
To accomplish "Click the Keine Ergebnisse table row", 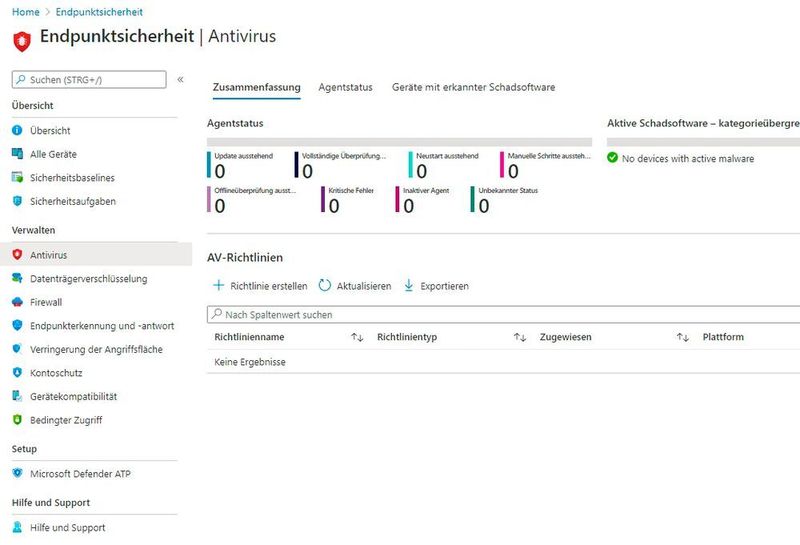I will tap(504, 362).
